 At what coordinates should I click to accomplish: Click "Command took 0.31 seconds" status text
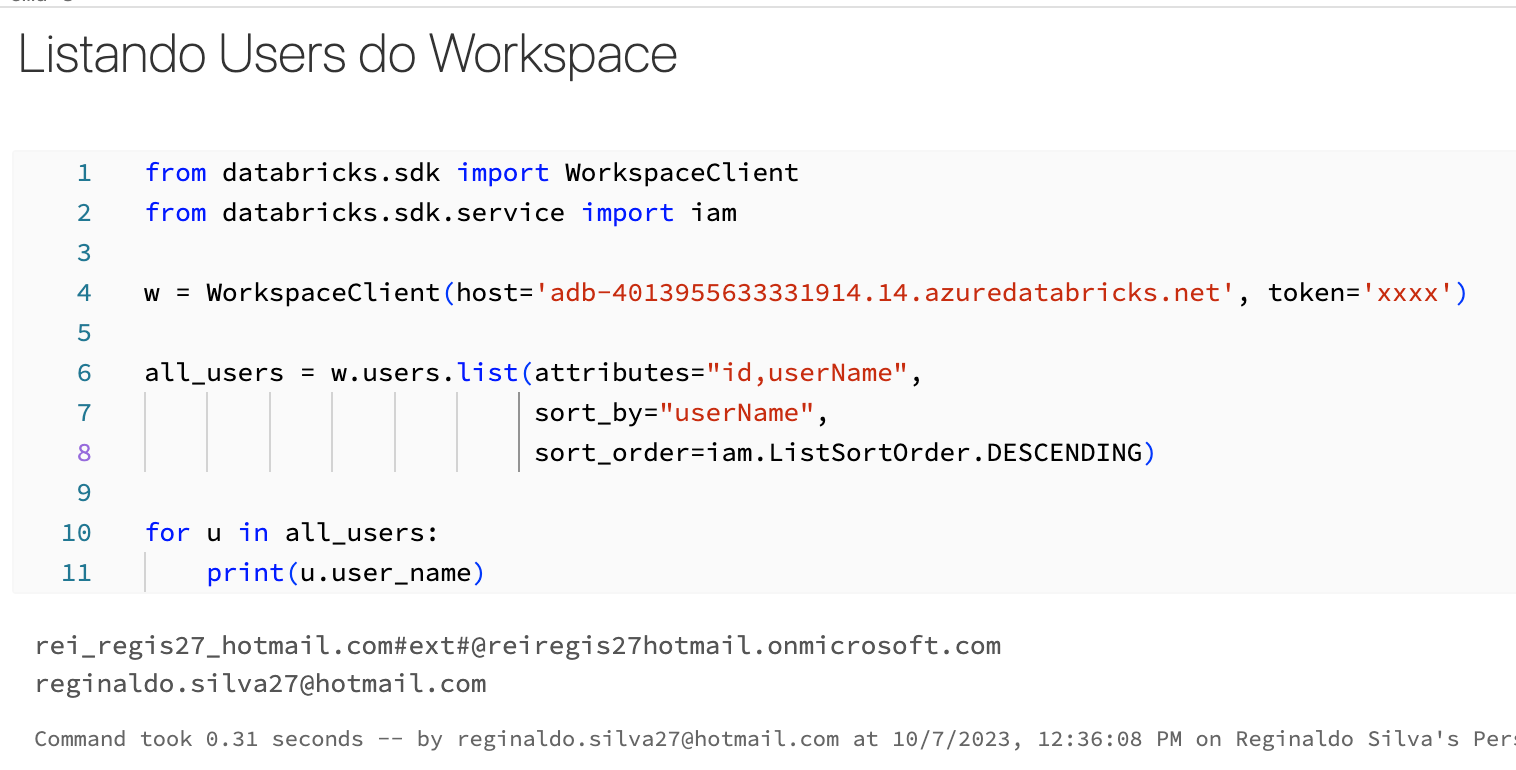199,739
